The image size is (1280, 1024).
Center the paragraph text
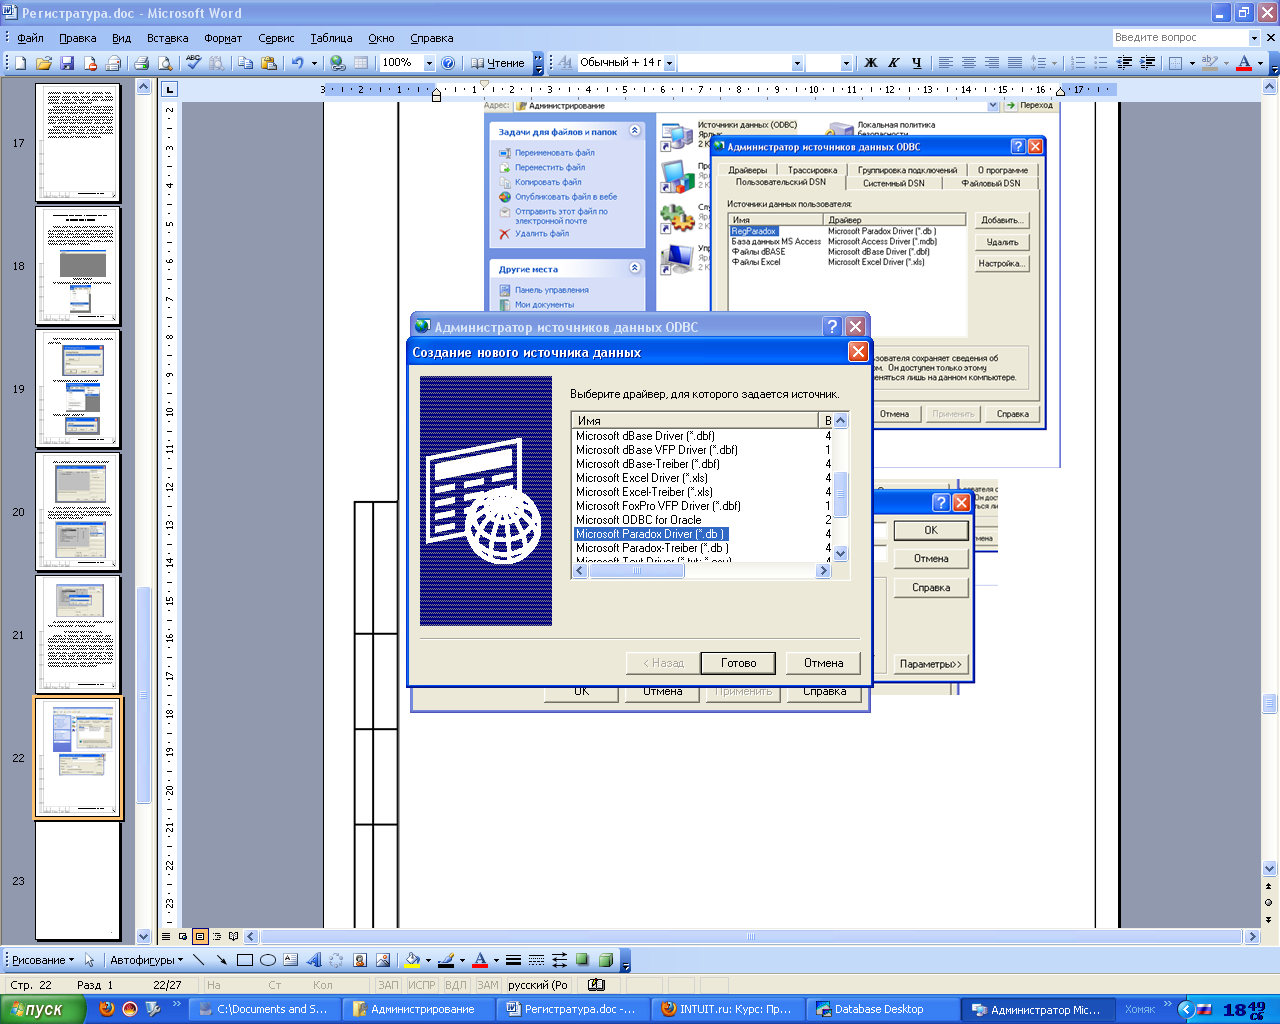tap(968, 63)
